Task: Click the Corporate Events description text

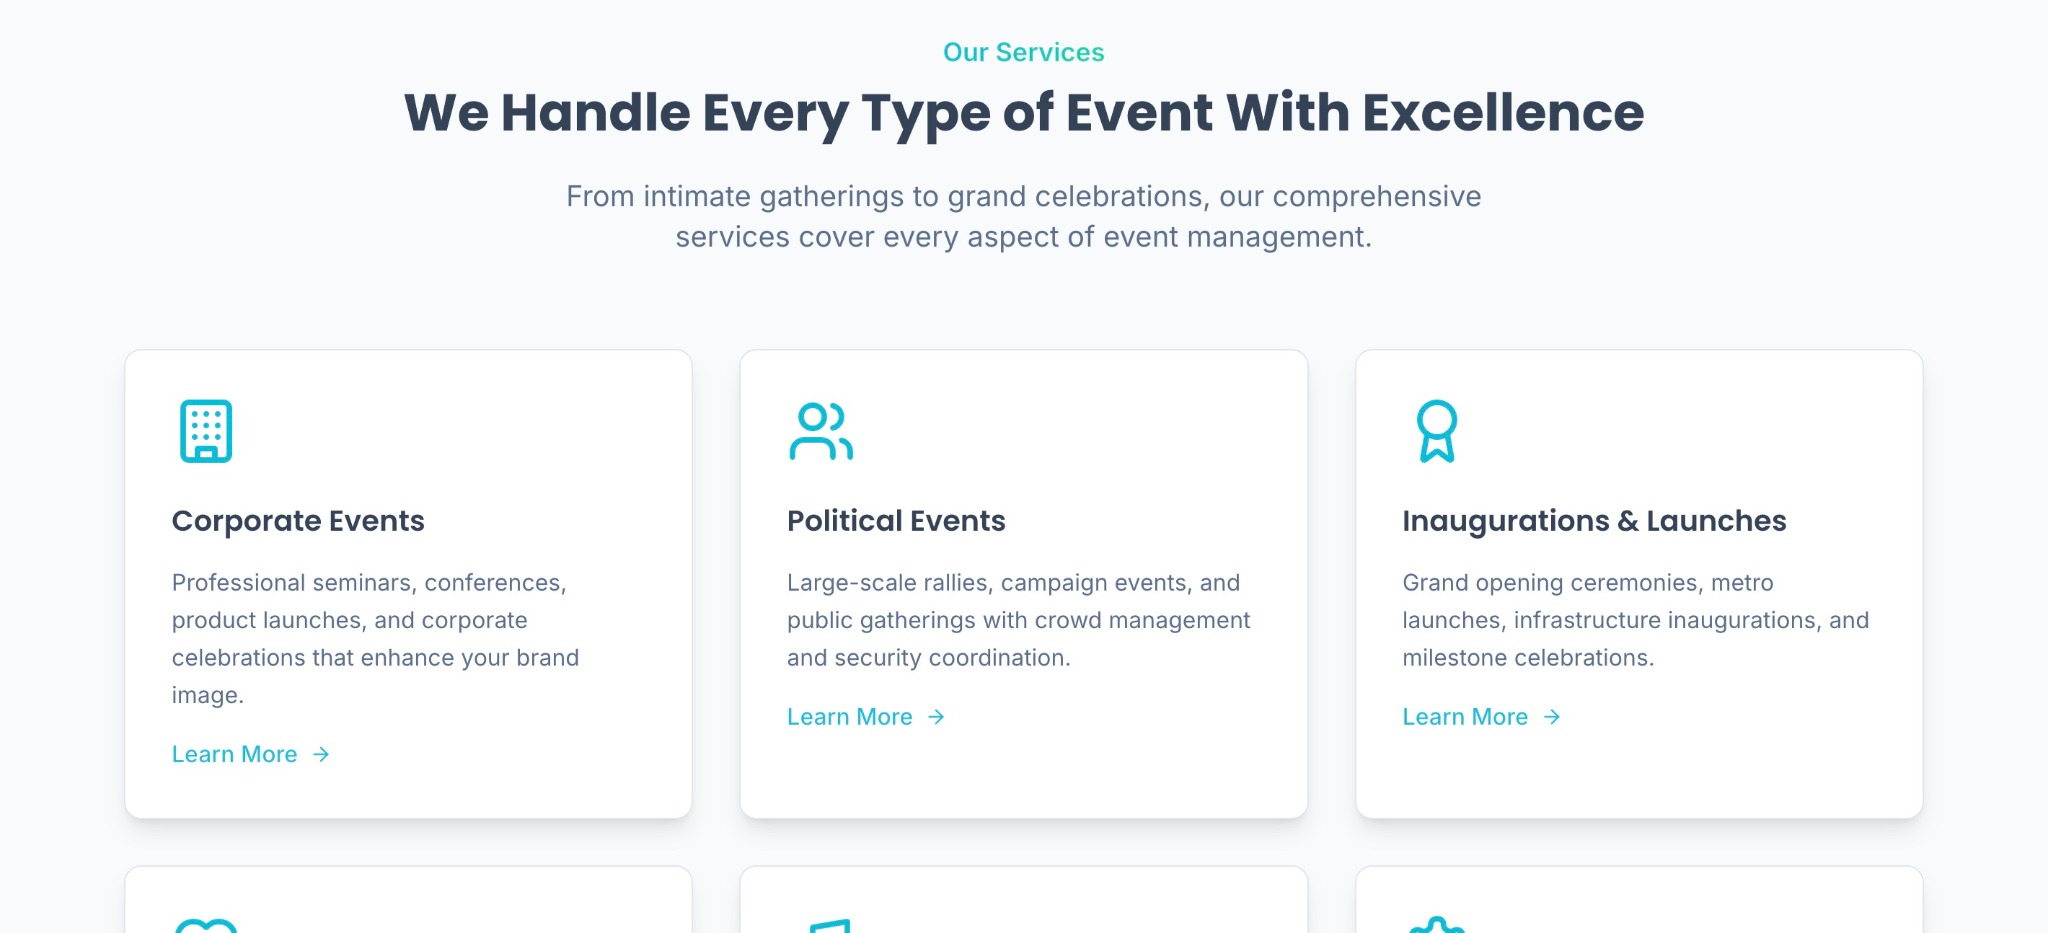Action: (375, 638)
